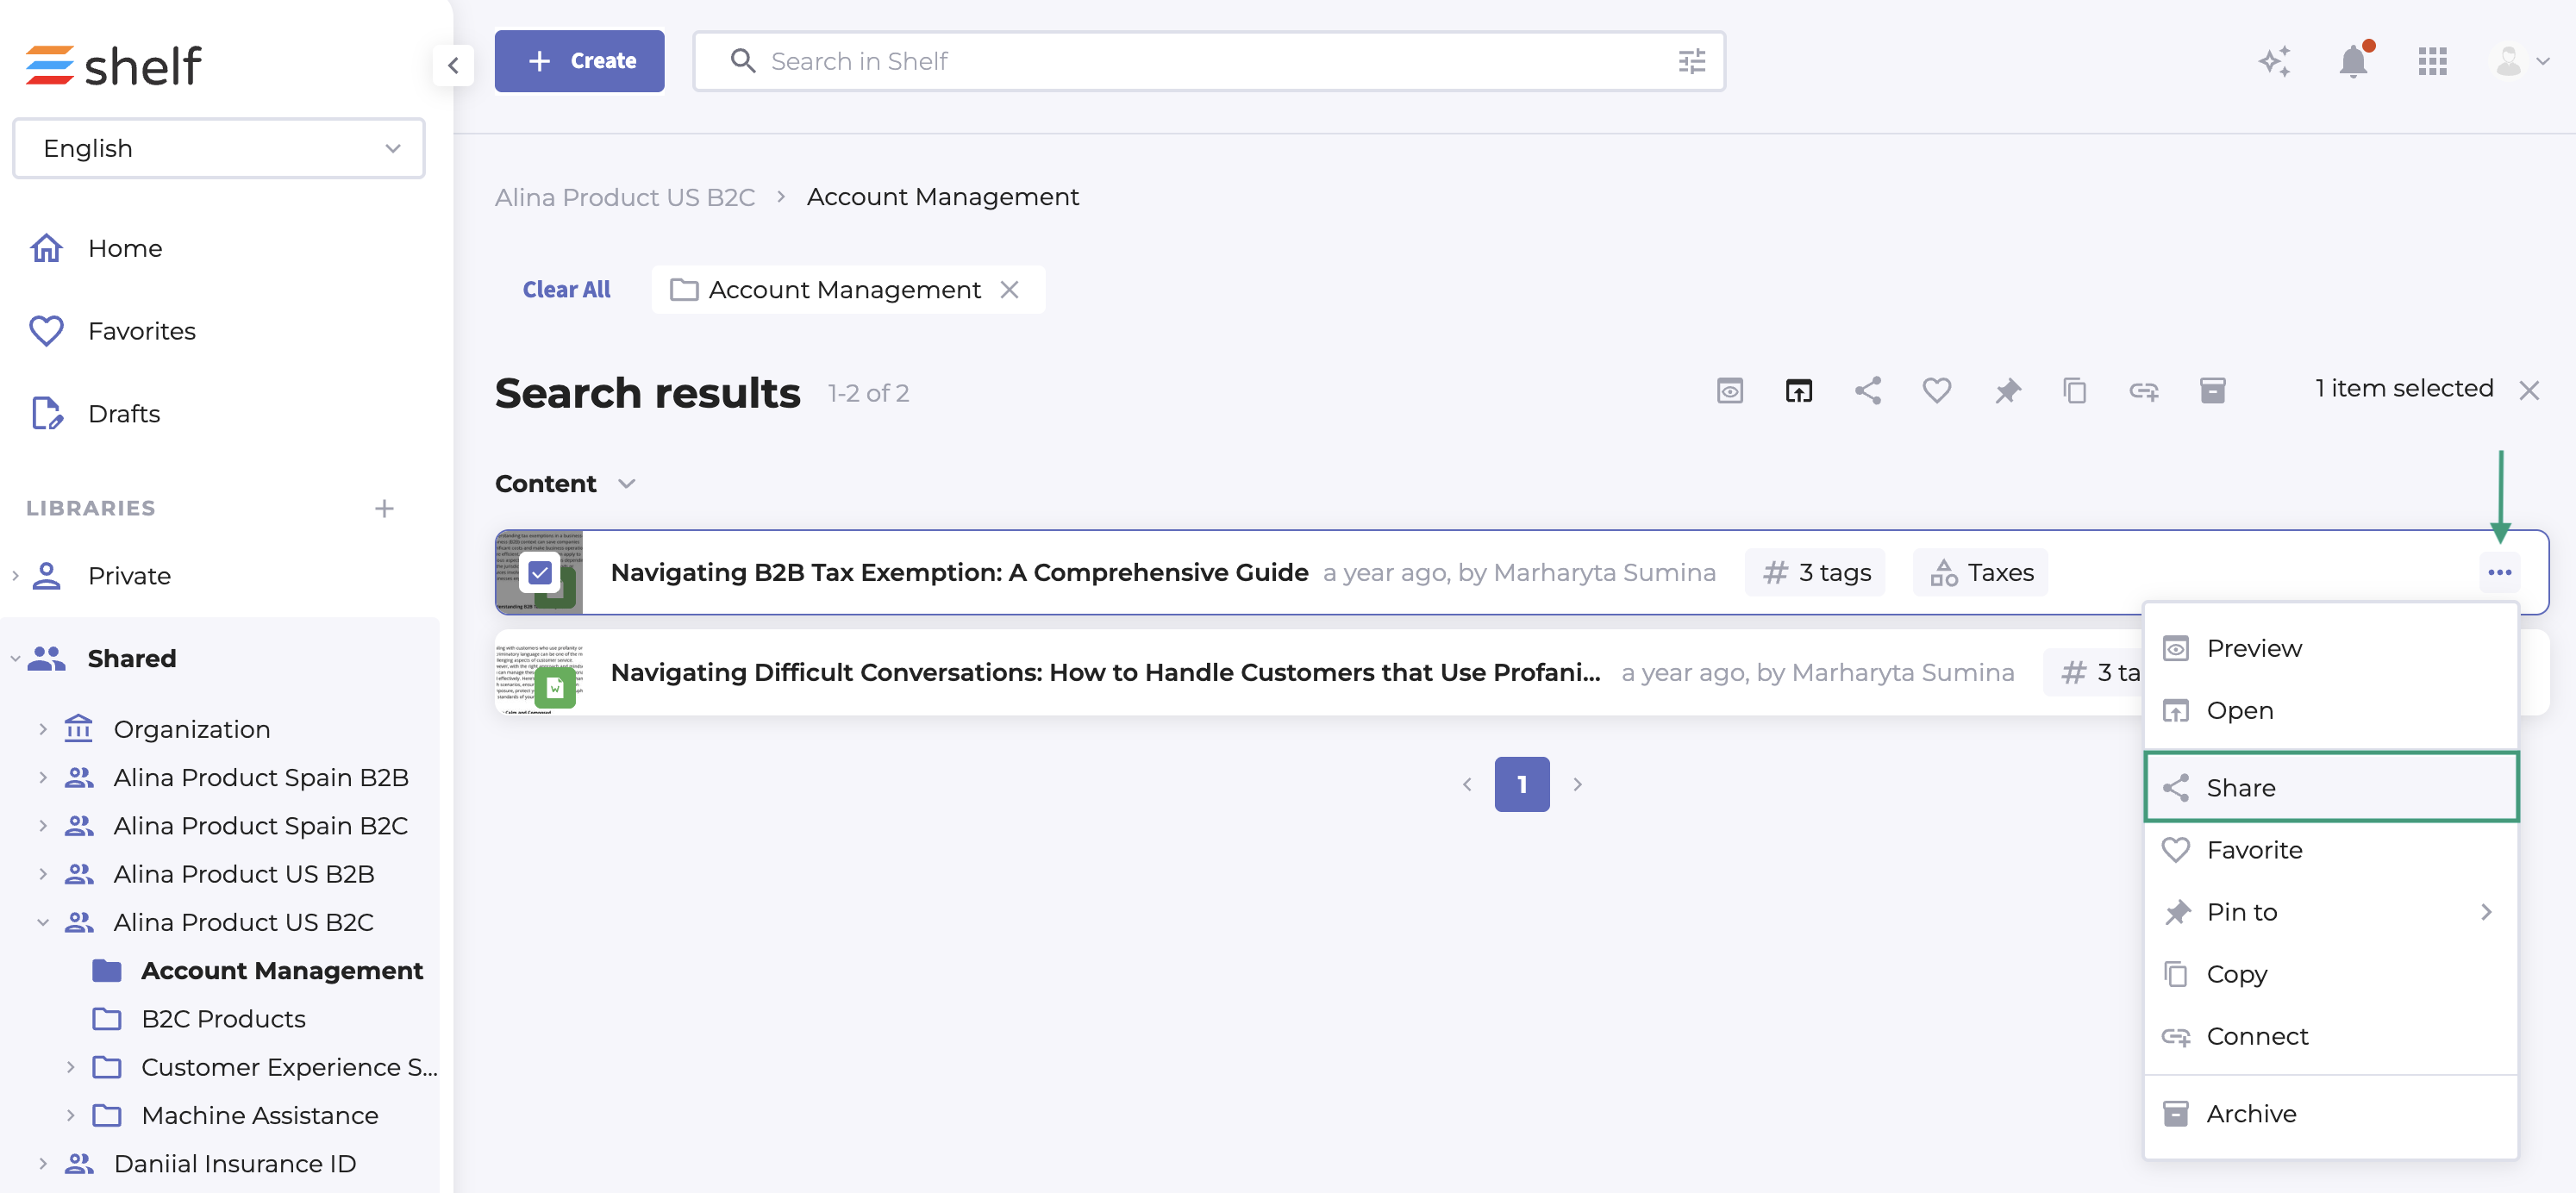
Task: Click the Create button
Action: tap(579, 61)
